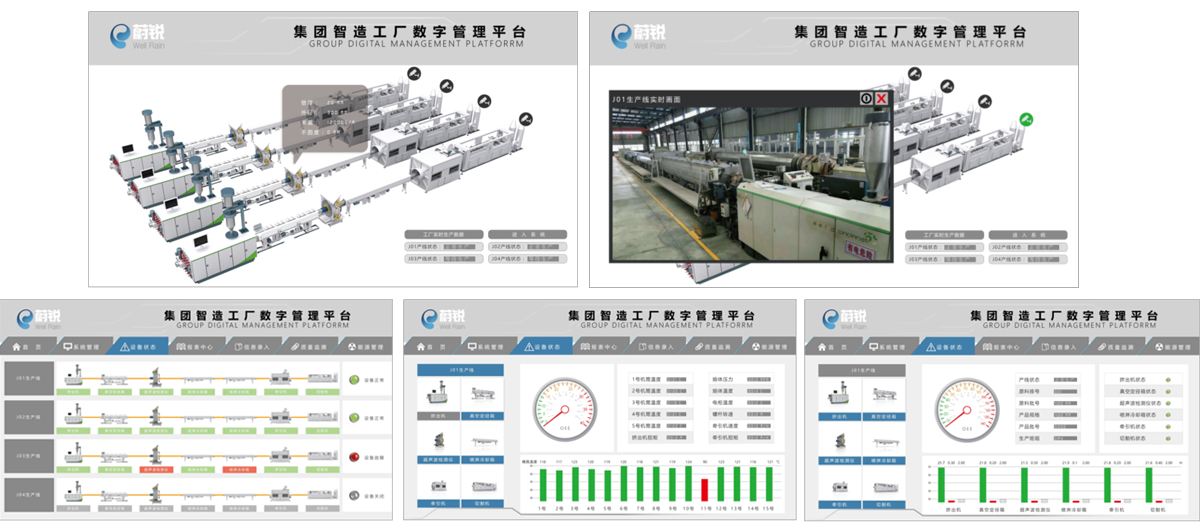Open 质量追溯 tab in the line-status list panel
This screenshot has height=531, width=1200.
coord(308,347)
